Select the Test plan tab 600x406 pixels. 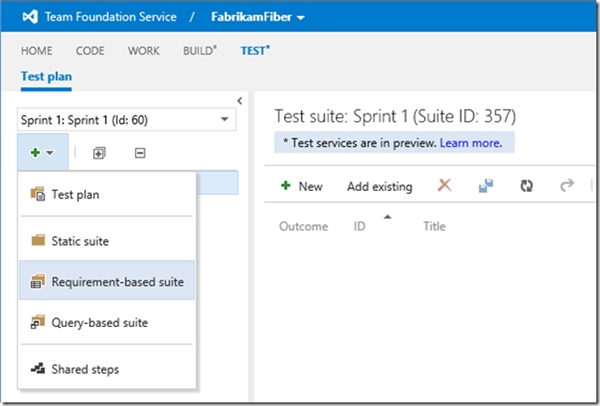[46, 77]
